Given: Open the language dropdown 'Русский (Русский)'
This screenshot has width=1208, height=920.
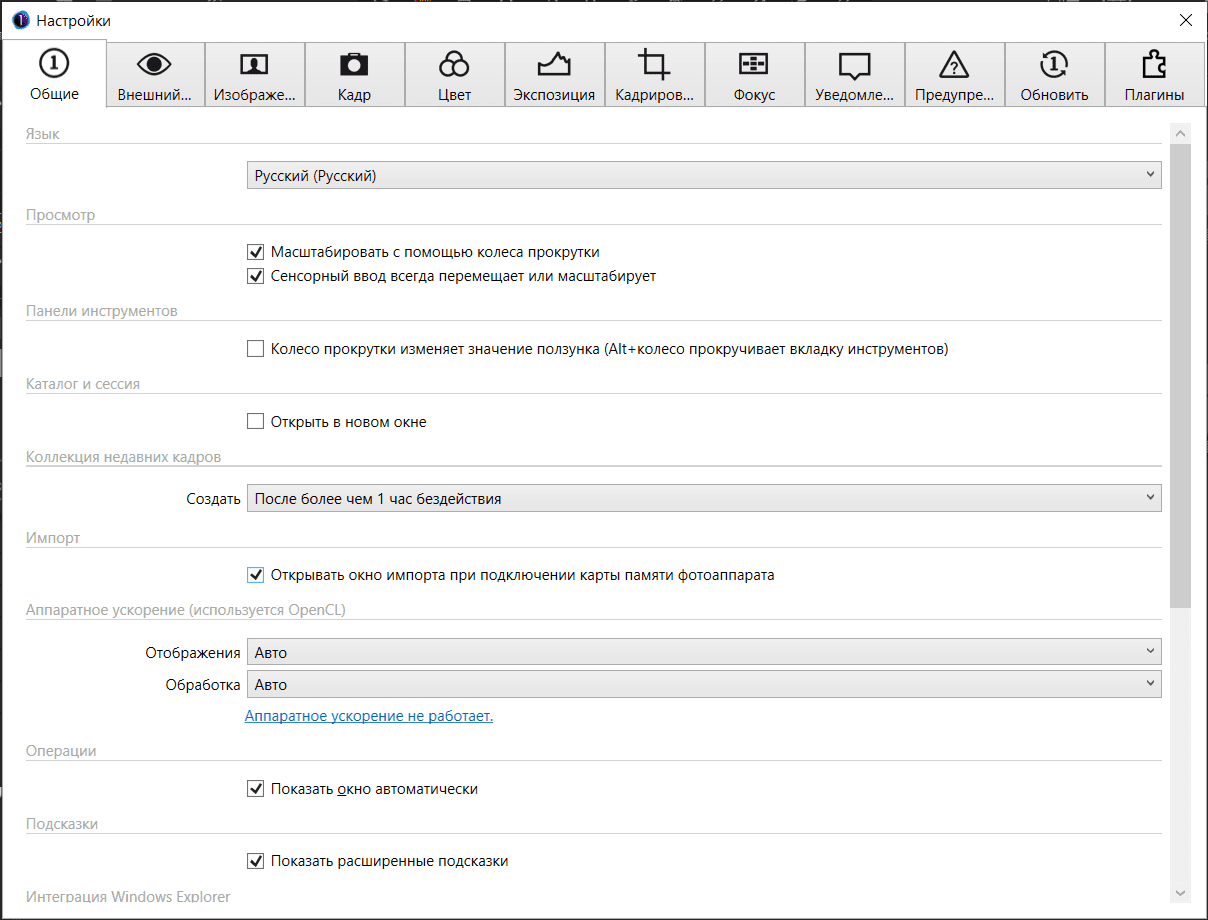Looking at the screenshot, I should pos(704,176).
